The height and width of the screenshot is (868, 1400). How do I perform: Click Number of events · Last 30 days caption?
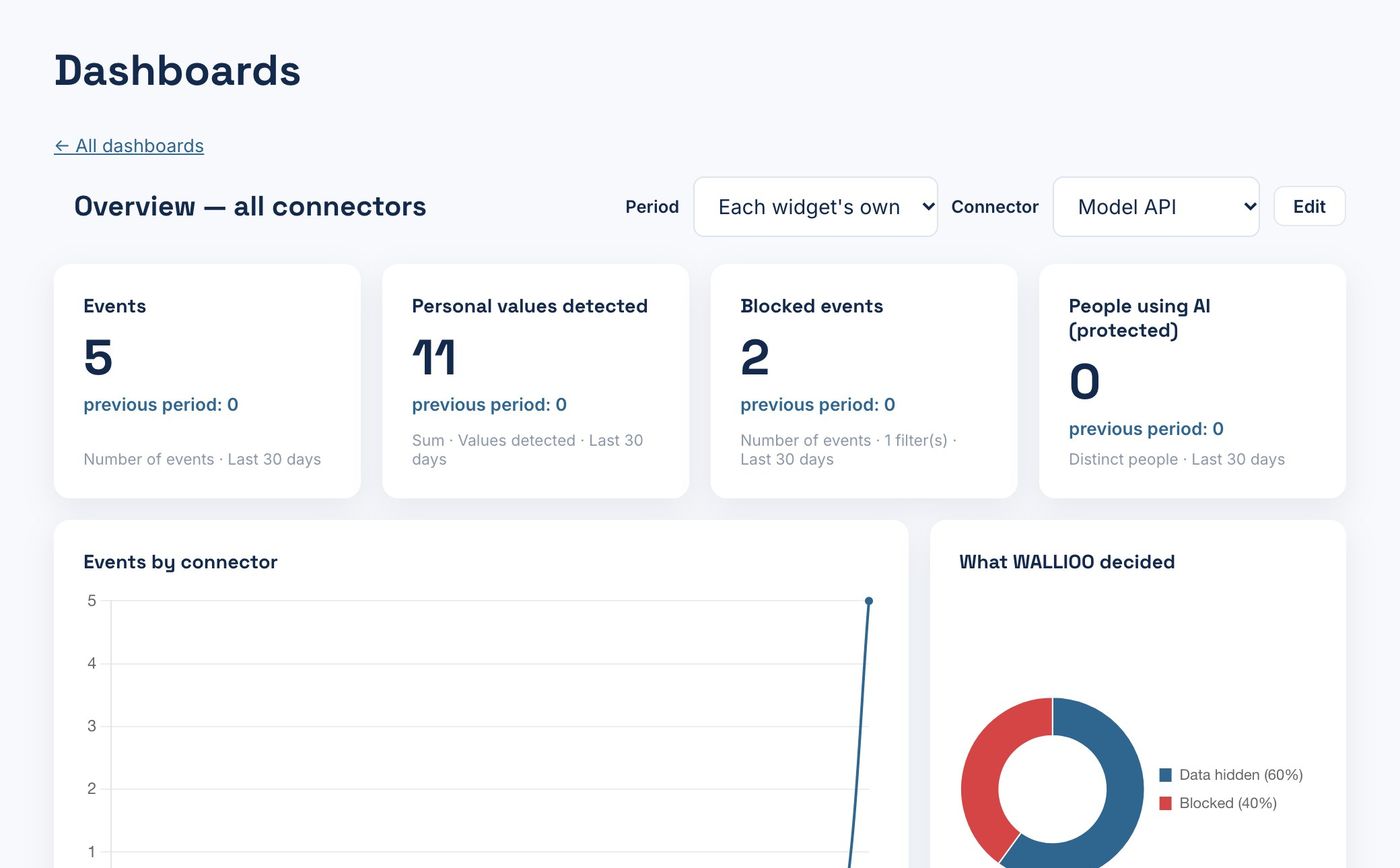tap(202, 460)
